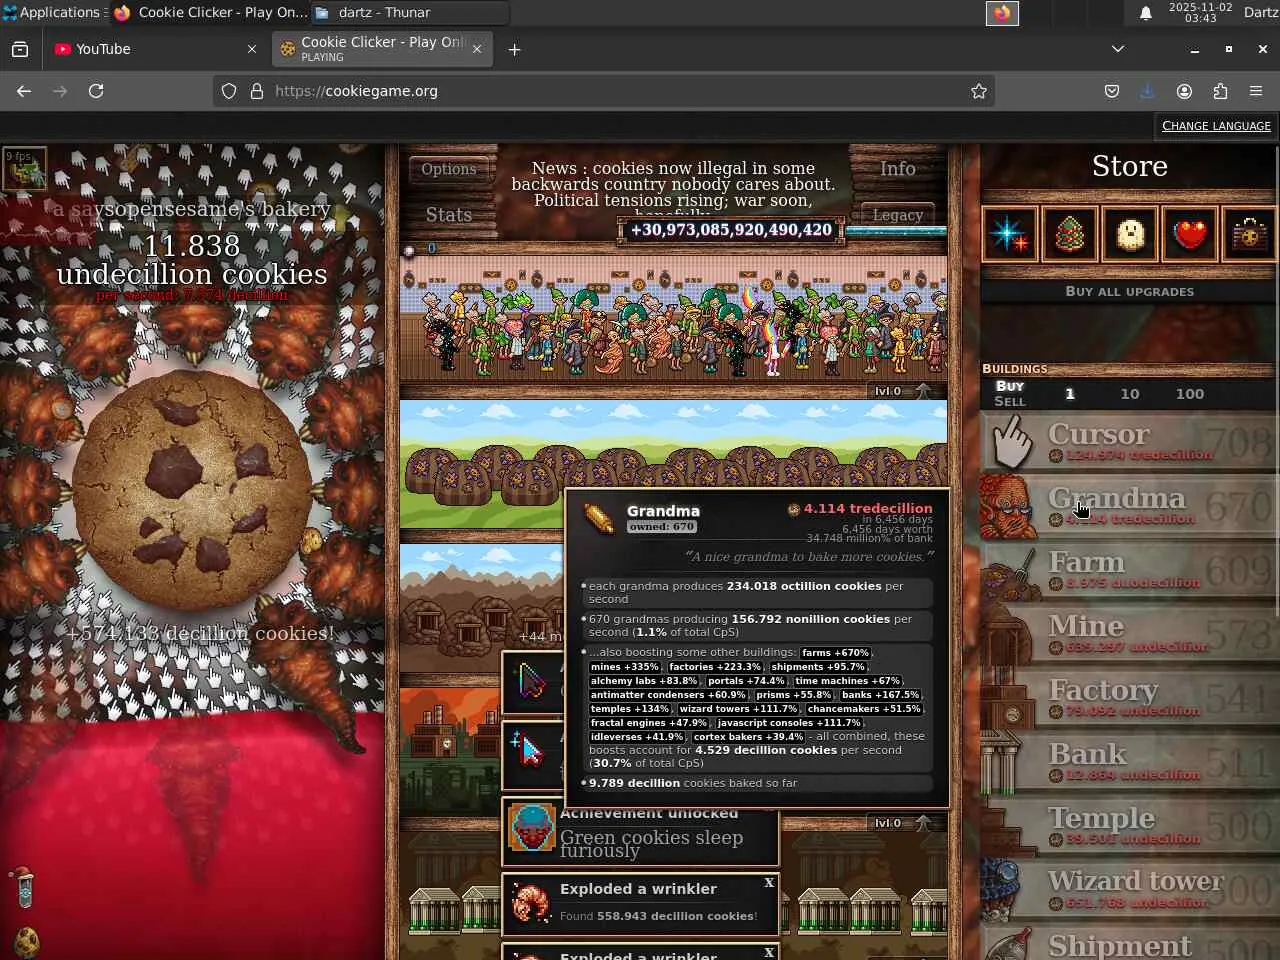
Task: Buy the ghost cookie upgrade
Action: pos(1130,234)
